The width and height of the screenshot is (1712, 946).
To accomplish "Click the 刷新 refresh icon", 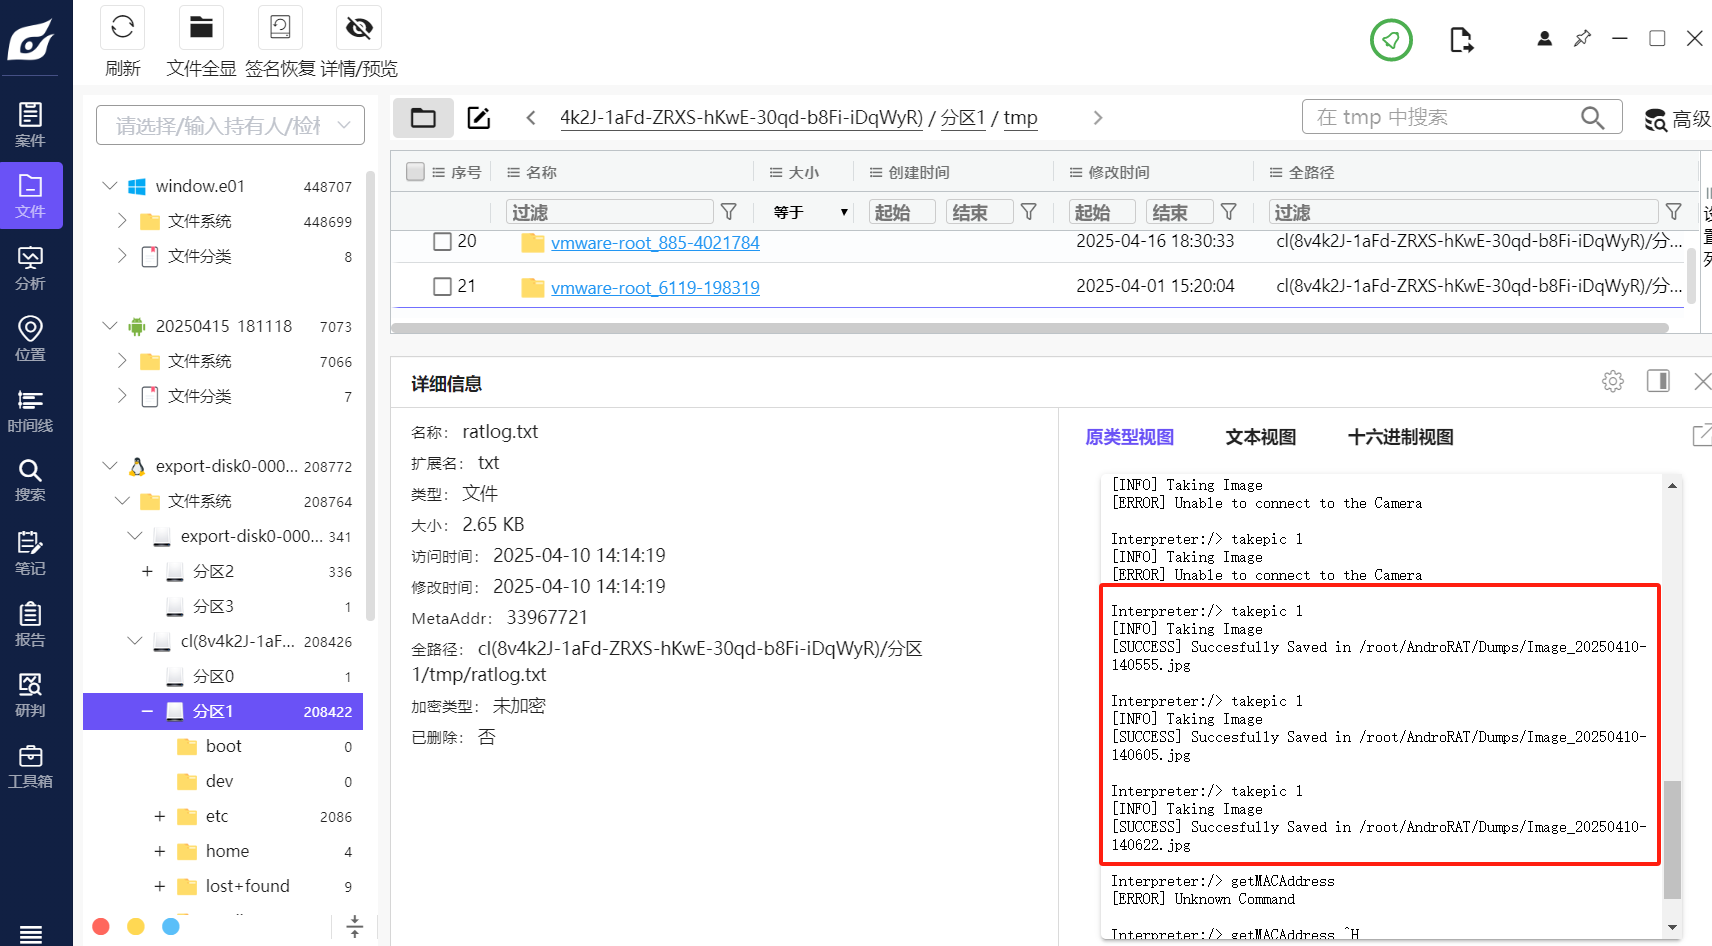I will pyautogui.click(x=122, y=27).
